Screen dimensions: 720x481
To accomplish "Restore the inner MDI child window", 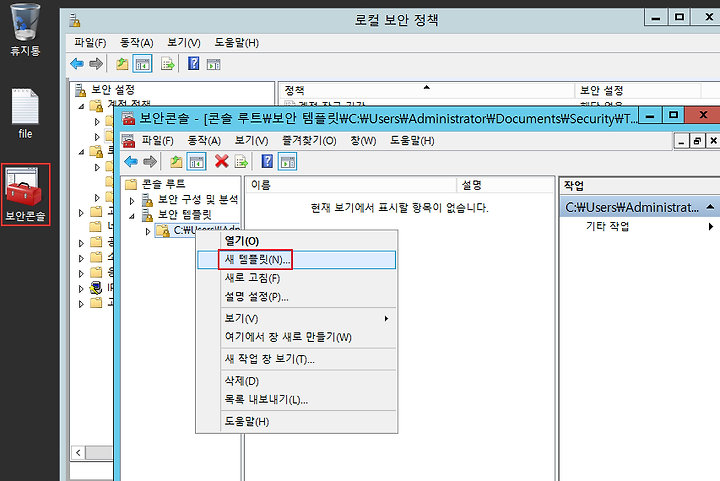I will (697, 140).
